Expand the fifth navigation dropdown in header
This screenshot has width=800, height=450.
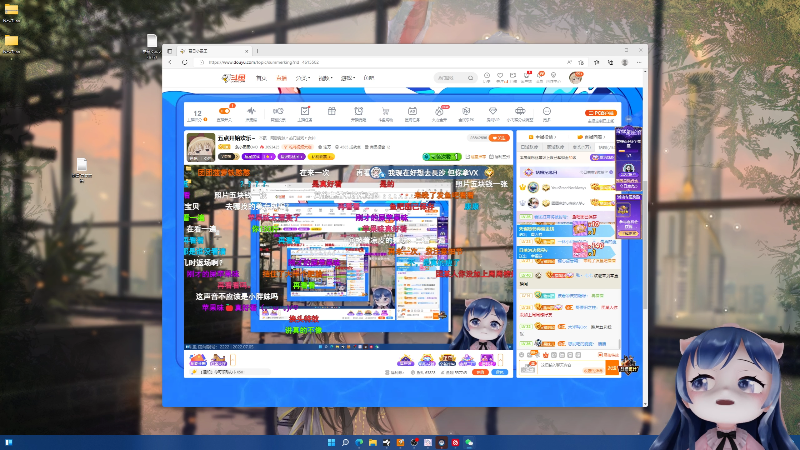pyautogui.click(x=347, y=78)
